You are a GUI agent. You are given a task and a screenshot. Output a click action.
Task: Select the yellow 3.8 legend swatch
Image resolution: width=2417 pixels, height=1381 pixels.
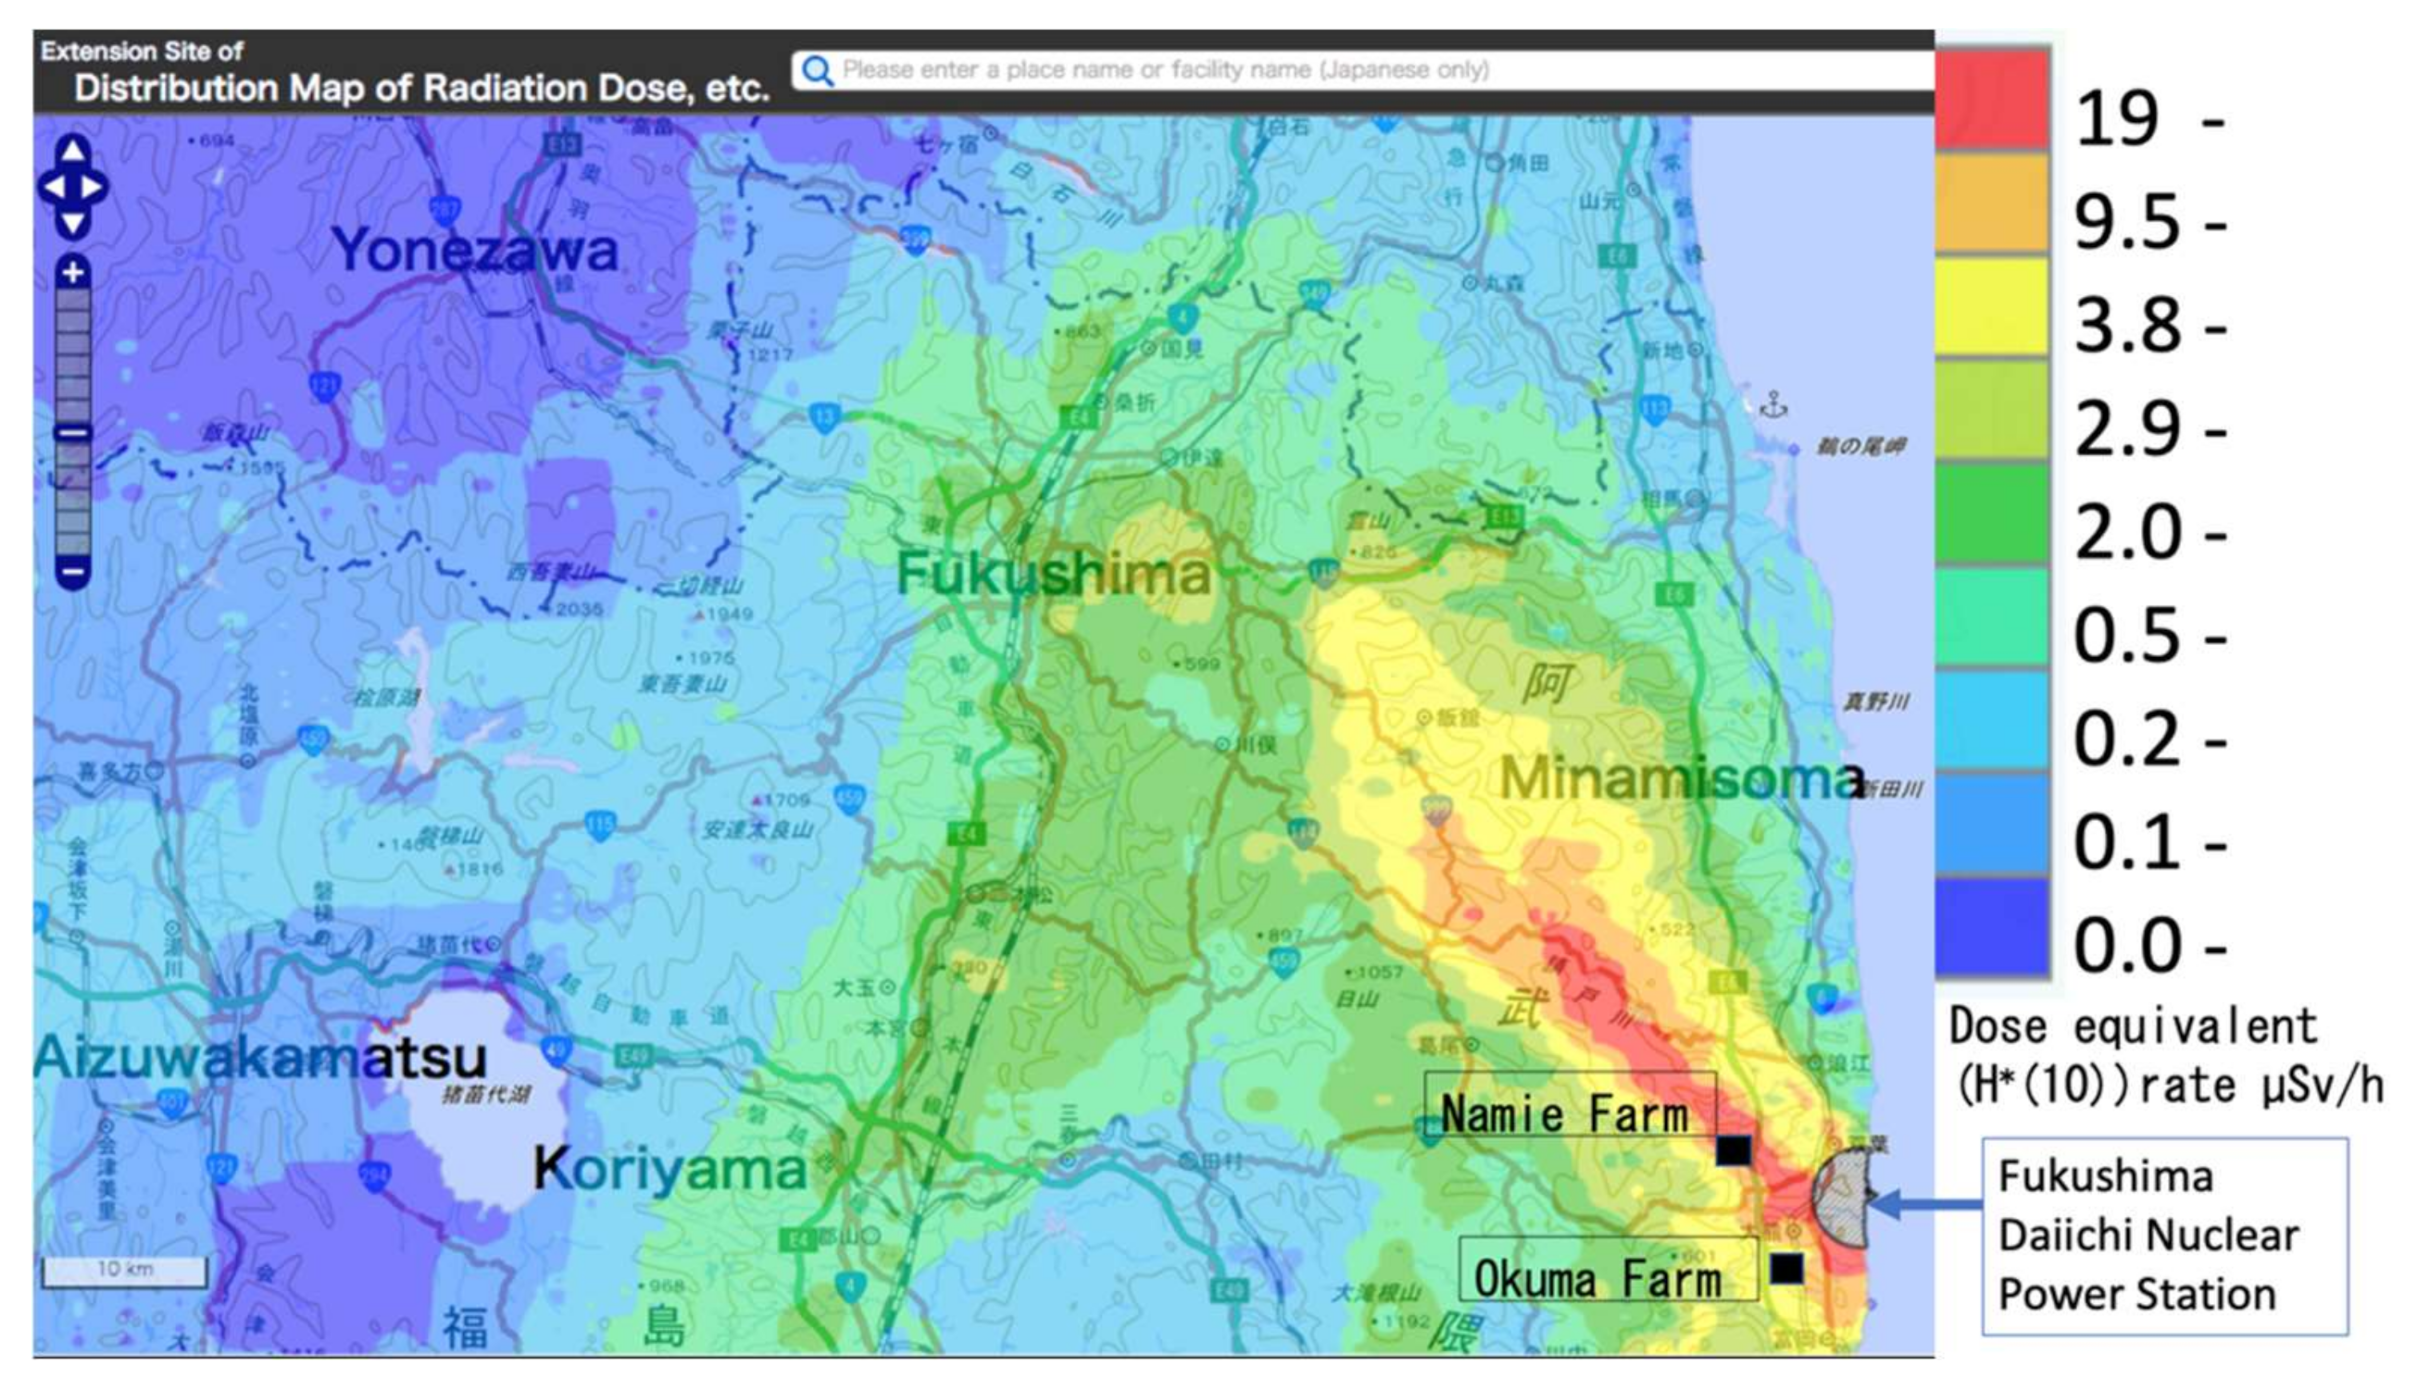pos(1991,305)
